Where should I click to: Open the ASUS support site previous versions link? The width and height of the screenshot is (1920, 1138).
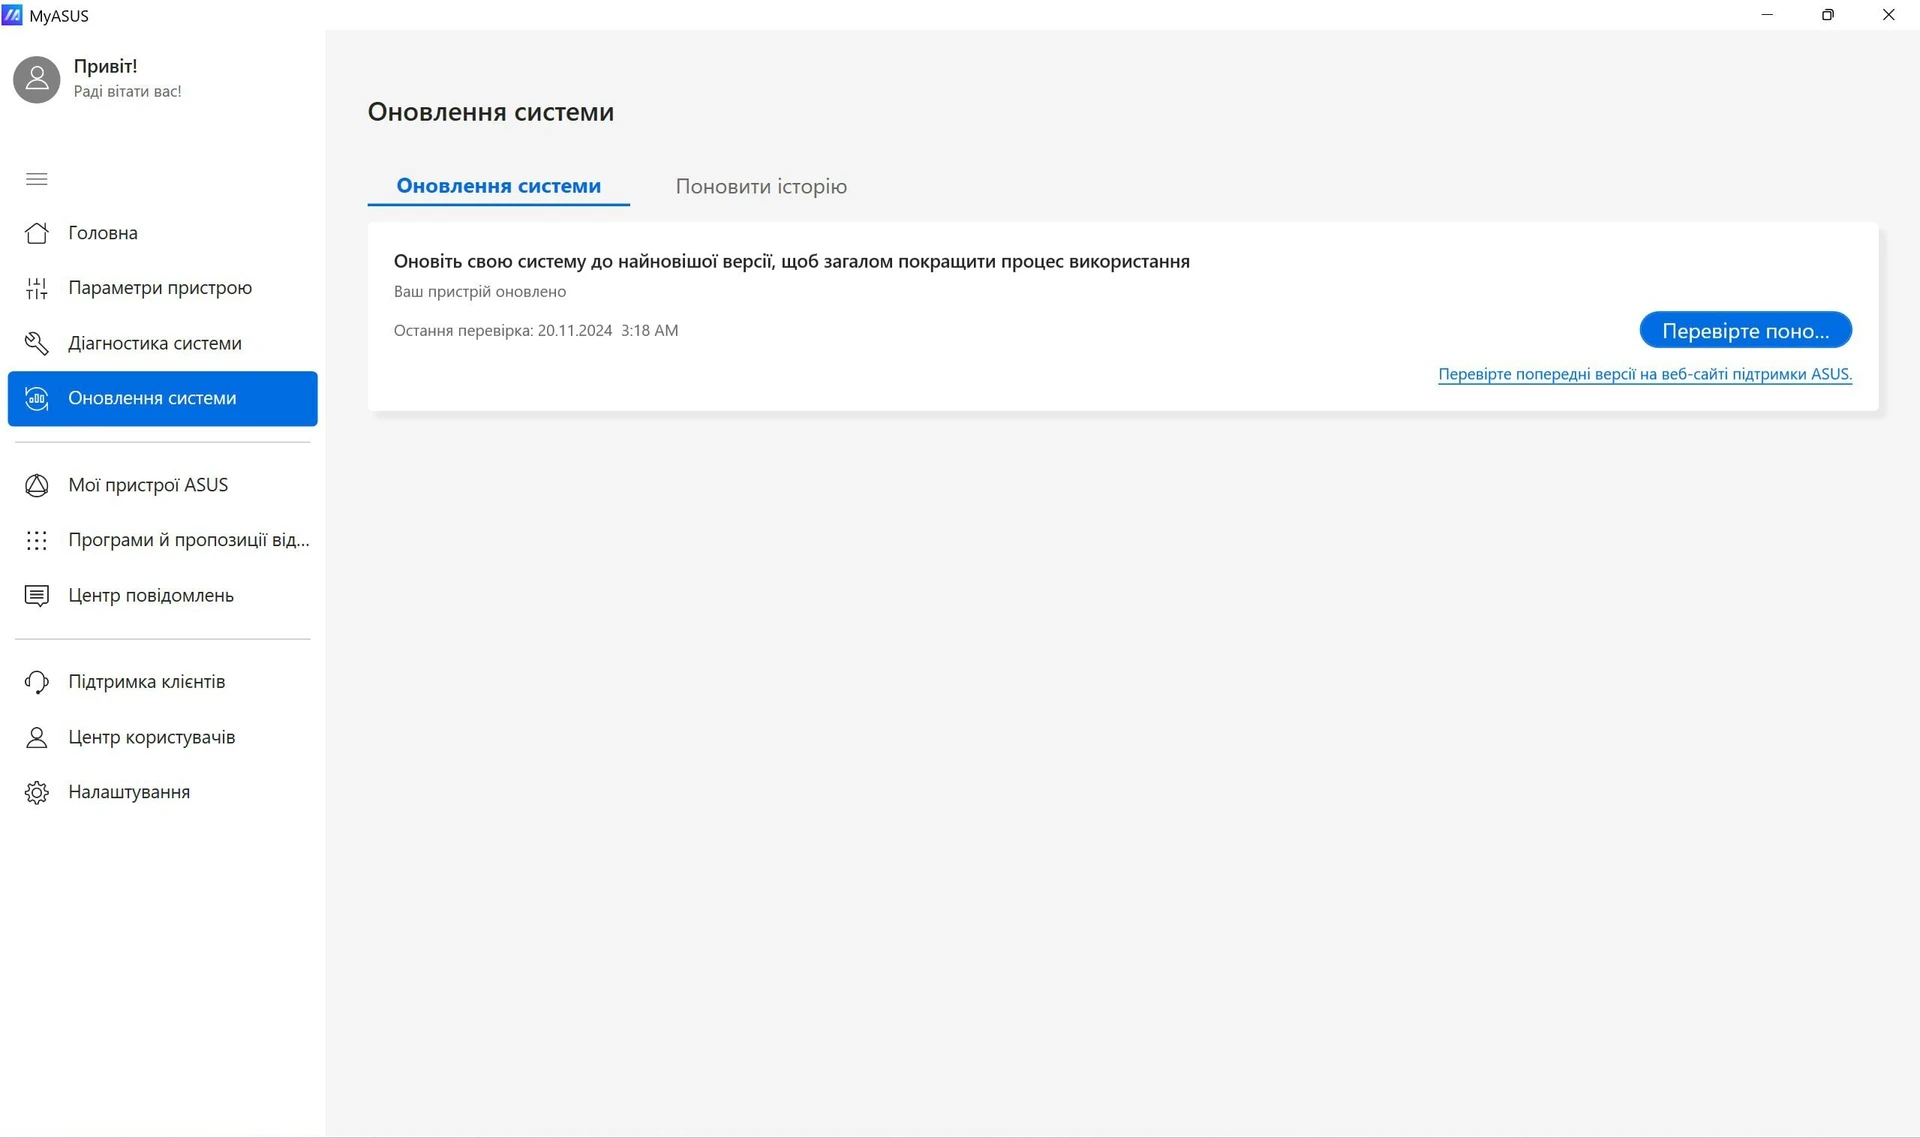[1645, 374]
